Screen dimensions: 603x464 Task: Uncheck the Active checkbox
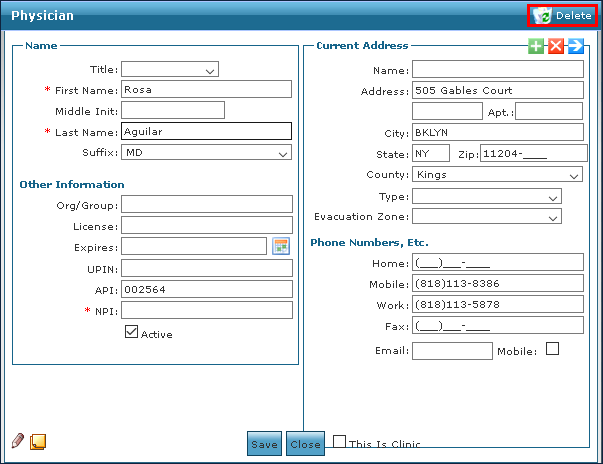click(x=131, y=333)
